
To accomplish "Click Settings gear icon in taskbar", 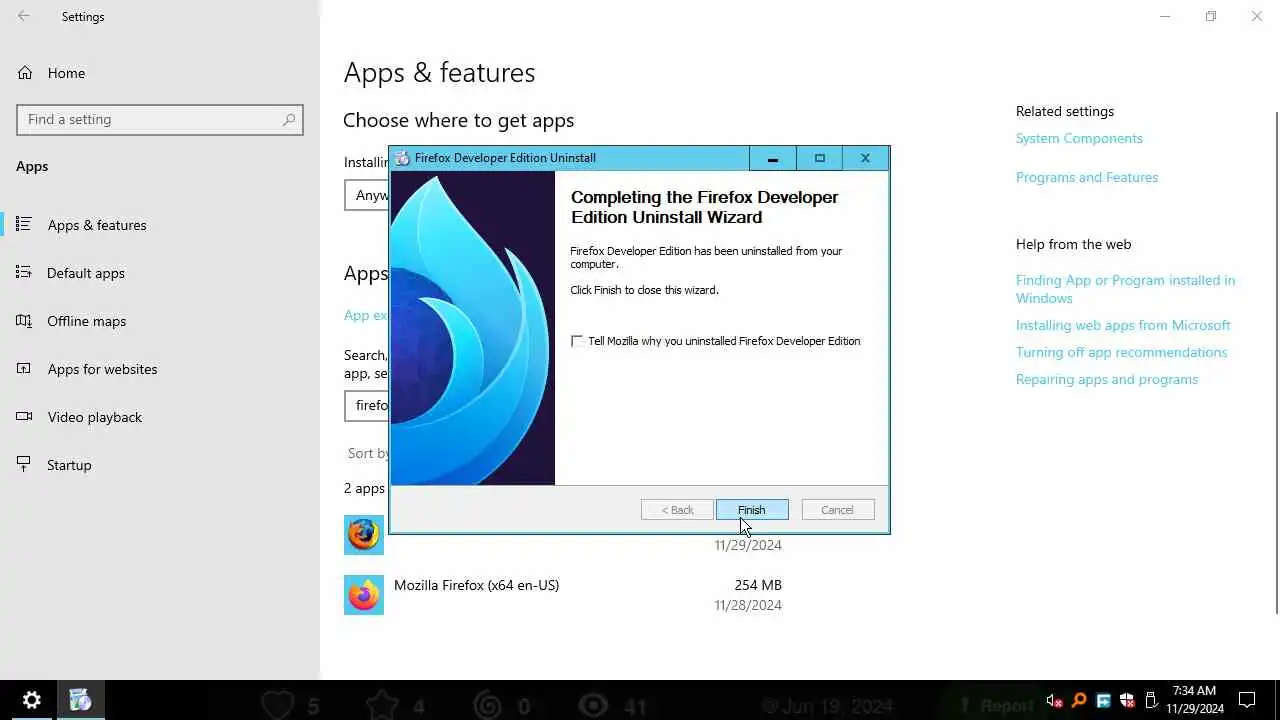I will [31, 700].
